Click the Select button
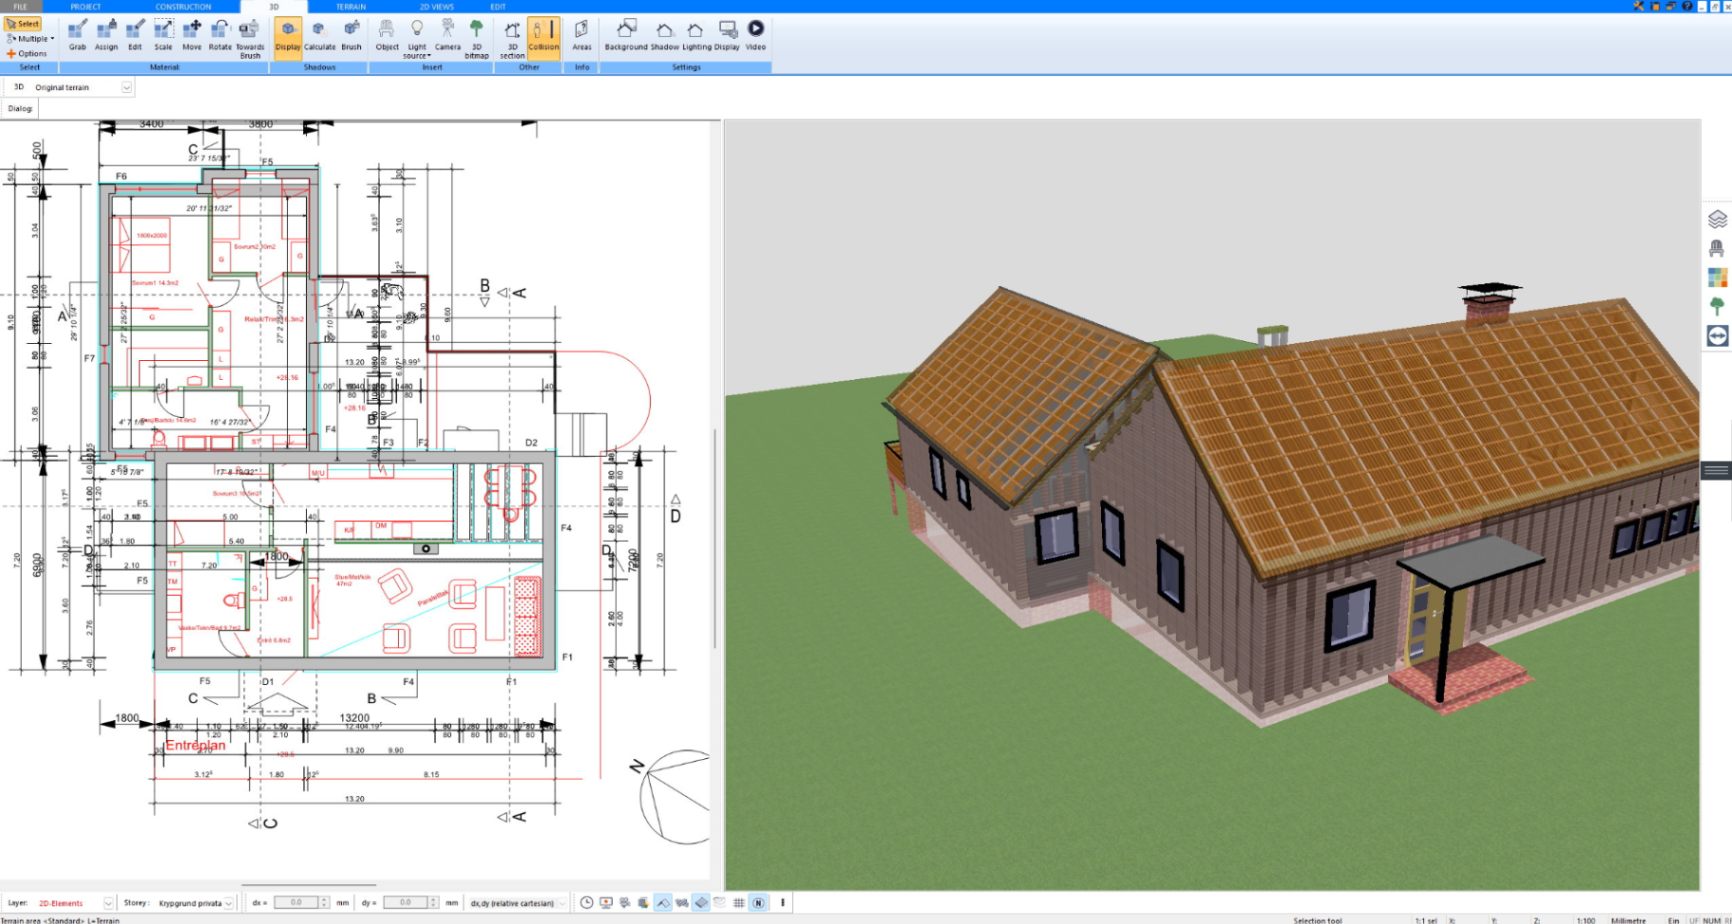The height and width of the screenshot is (924, 1732). (23, 24)
